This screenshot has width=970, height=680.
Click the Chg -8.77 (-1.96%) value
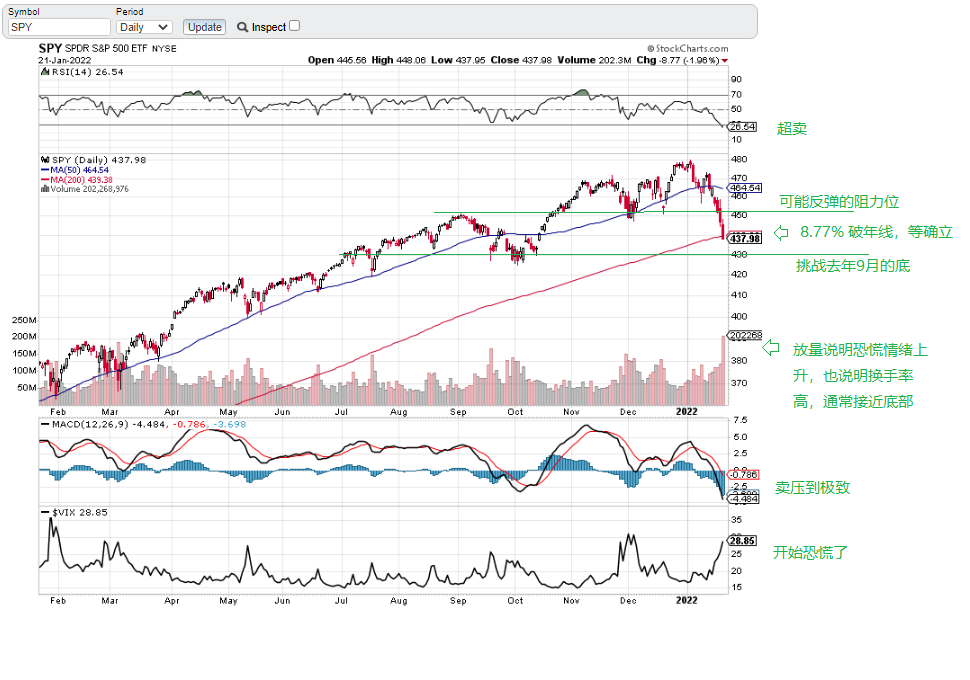tap(678, 60)
